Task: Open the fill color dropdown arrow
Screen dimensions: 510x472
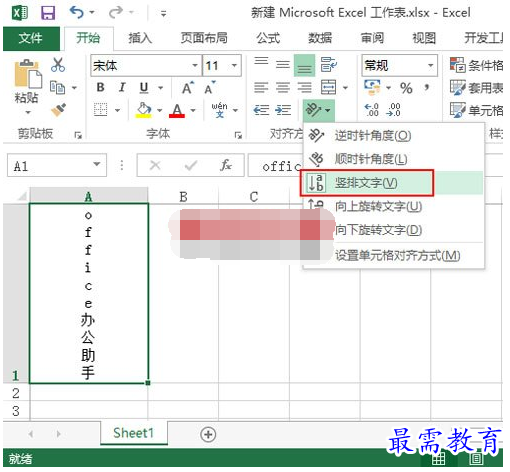Action: [x=160, y=110]
